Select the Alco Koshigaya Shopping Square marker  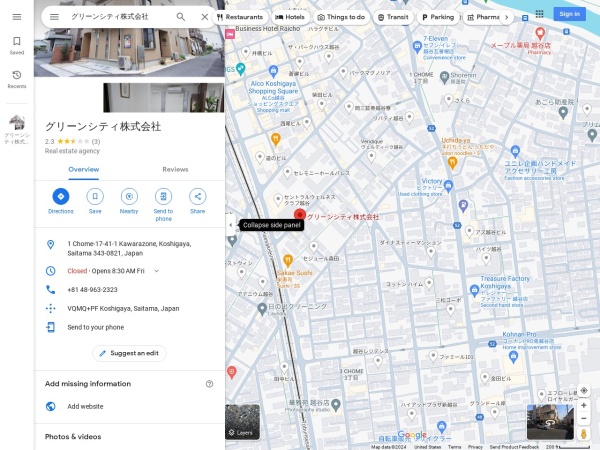pyautogui.click(x=273, y=70)
